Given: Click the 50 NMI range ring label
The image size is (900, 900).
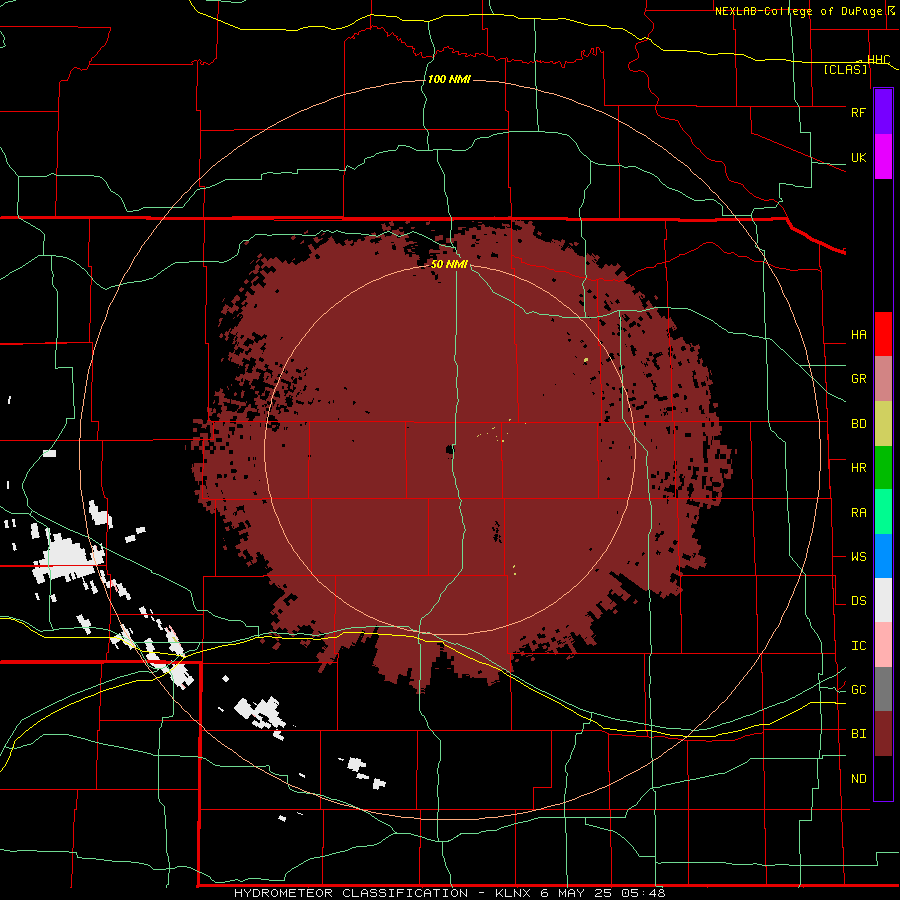Looking at the screenshot, I should [449, 264].
